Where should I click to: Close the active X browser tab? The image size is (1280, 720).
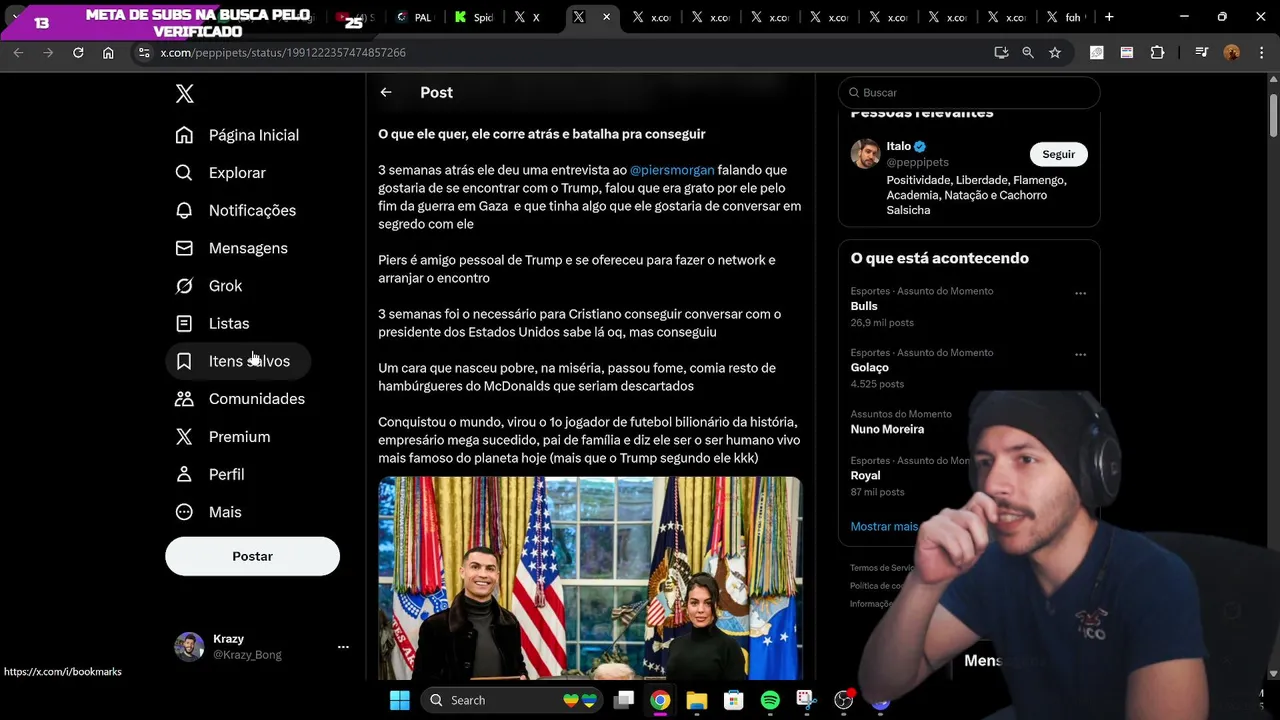(606, 17)
